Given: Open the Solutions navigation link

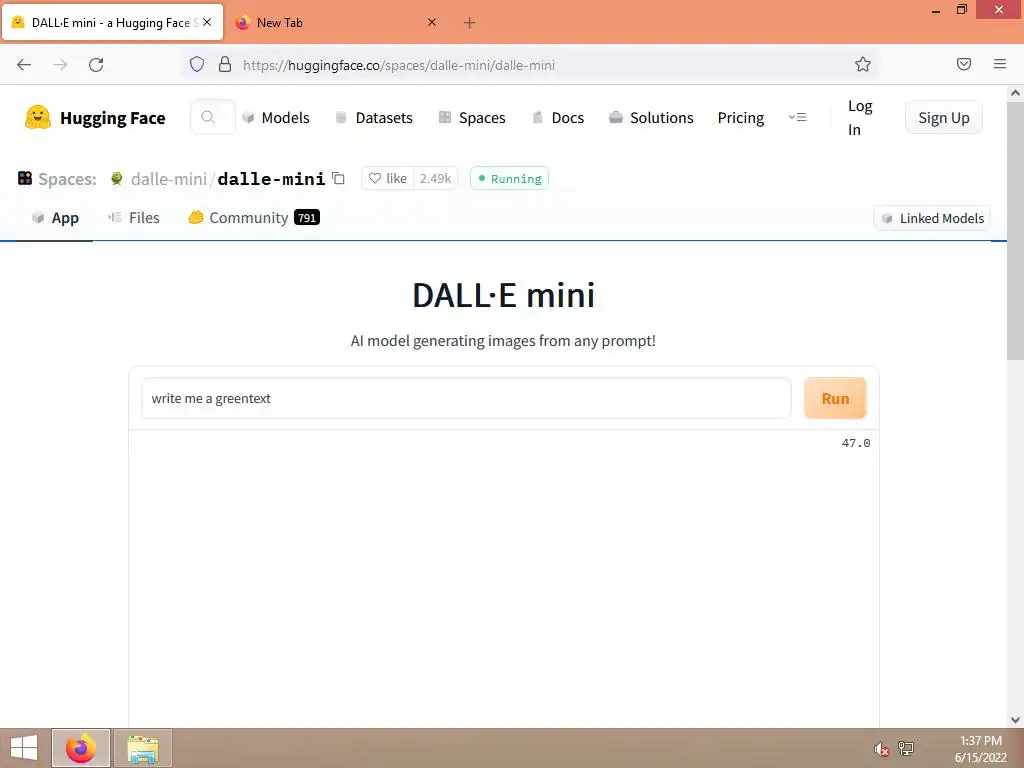Looking at the screenshot, I should point(651,118).
